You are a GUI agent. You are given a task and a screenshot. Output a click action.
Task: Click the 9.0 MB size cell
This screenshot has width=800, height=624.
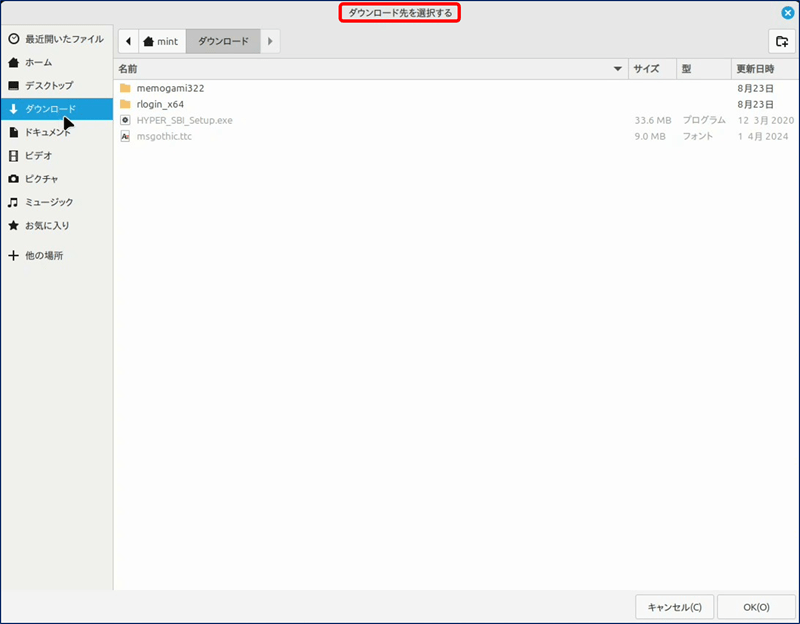pos(650,136)
